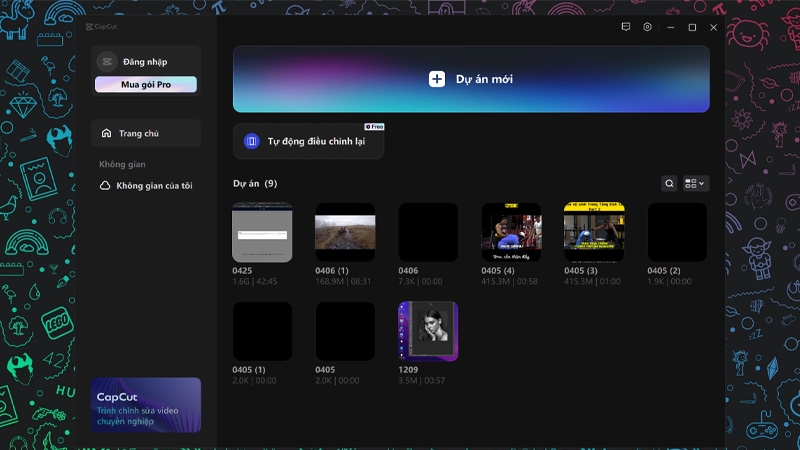
Task: Open project thumbnail 0406 (1)
Action: tap(345, 232)
